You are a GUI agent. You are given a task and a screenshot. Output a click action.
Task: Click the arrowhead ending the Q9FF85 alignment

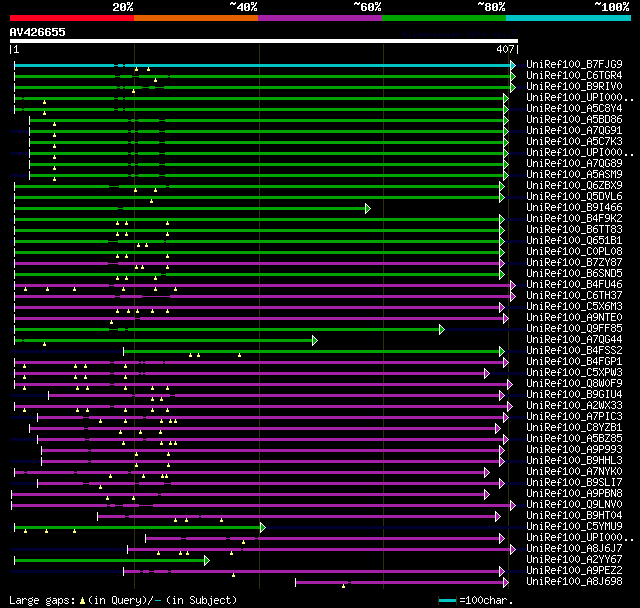click(x=442, y=329)
